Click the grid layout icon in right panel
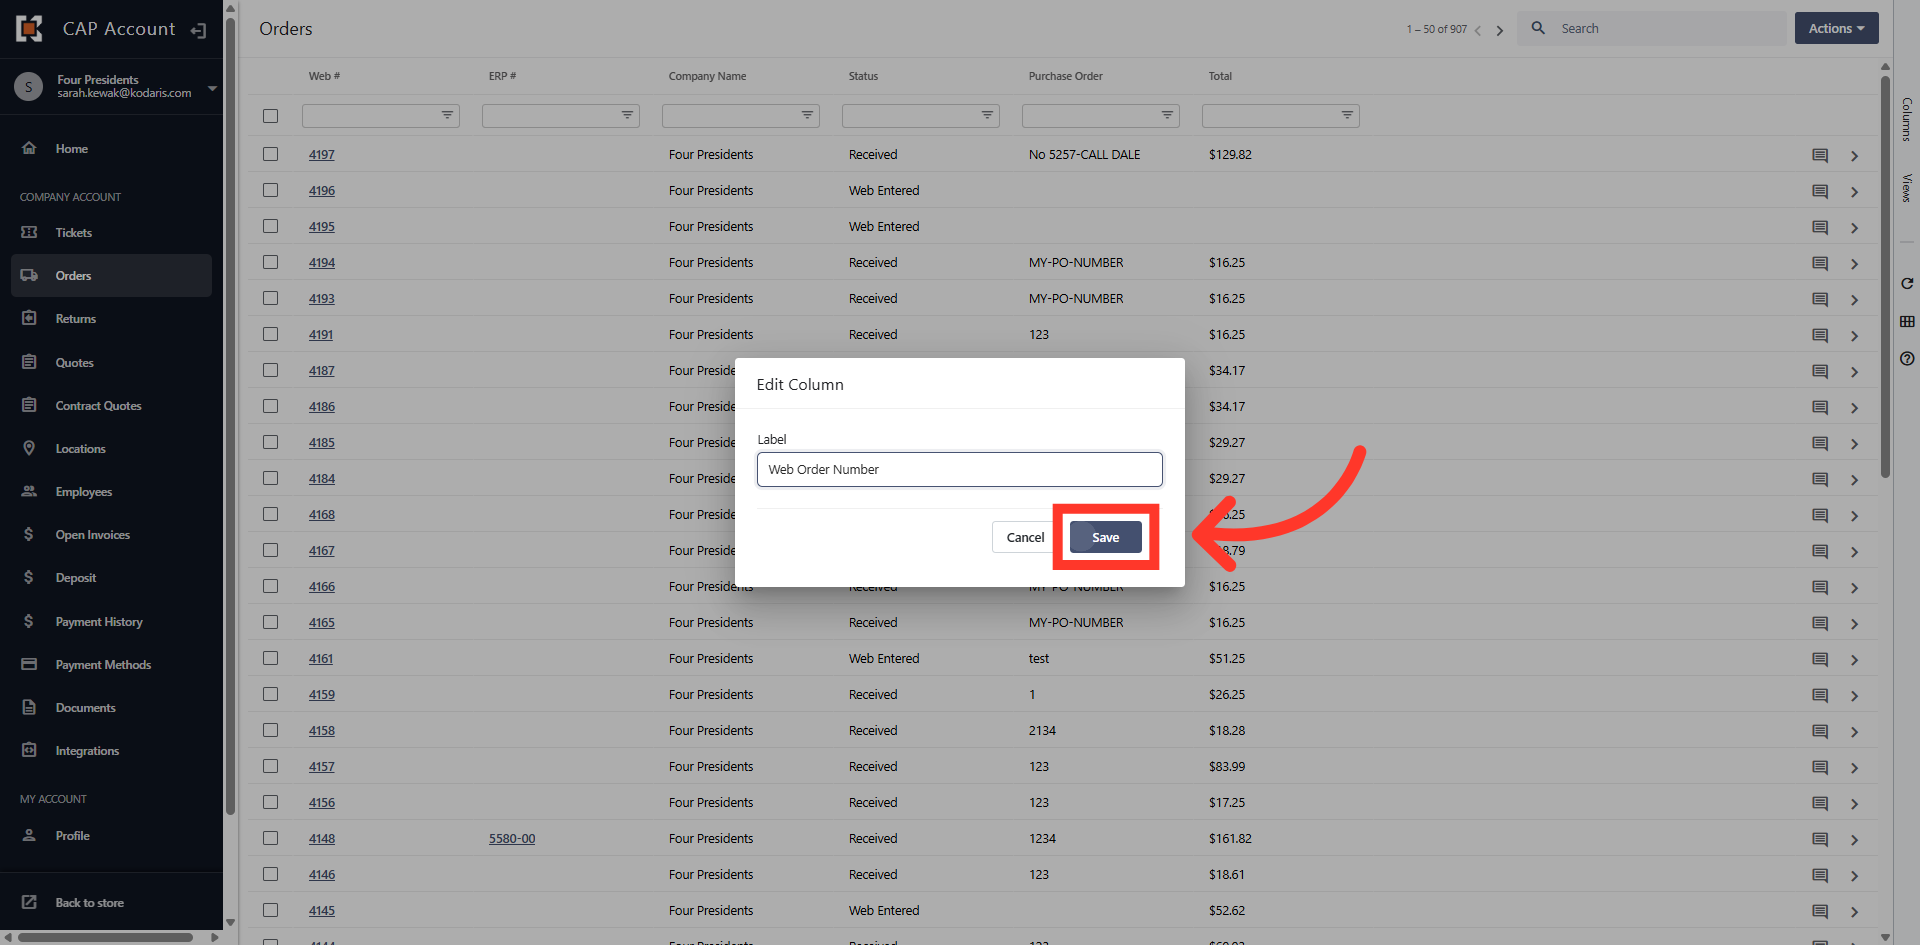The image size is (1920, 945). (x=1907, y=321)
